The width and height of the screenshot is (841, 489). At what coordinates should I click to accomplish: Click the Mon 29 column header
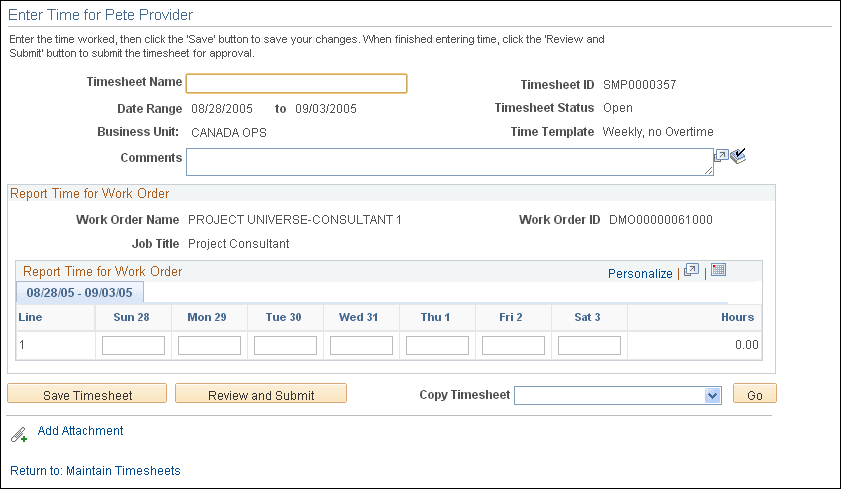pos(206,317)
